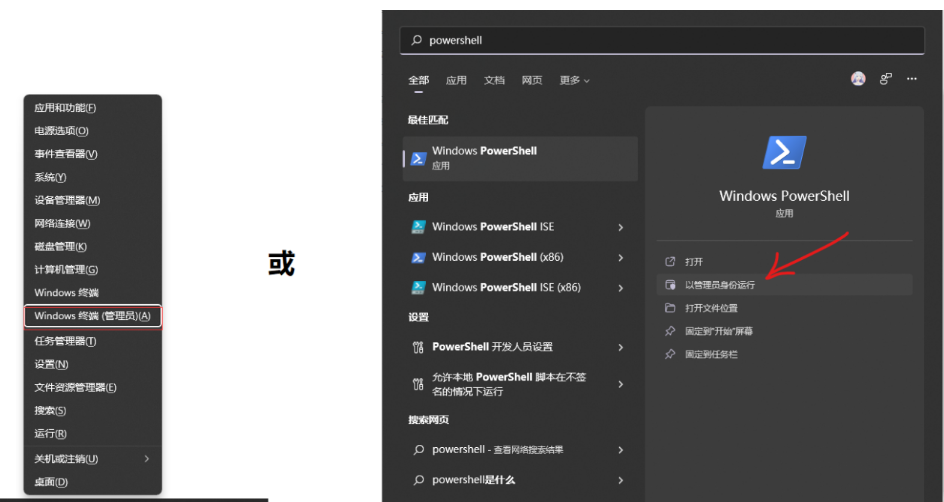
Task: Open the 更多 (More) dropdown
Action: [574, 80]
